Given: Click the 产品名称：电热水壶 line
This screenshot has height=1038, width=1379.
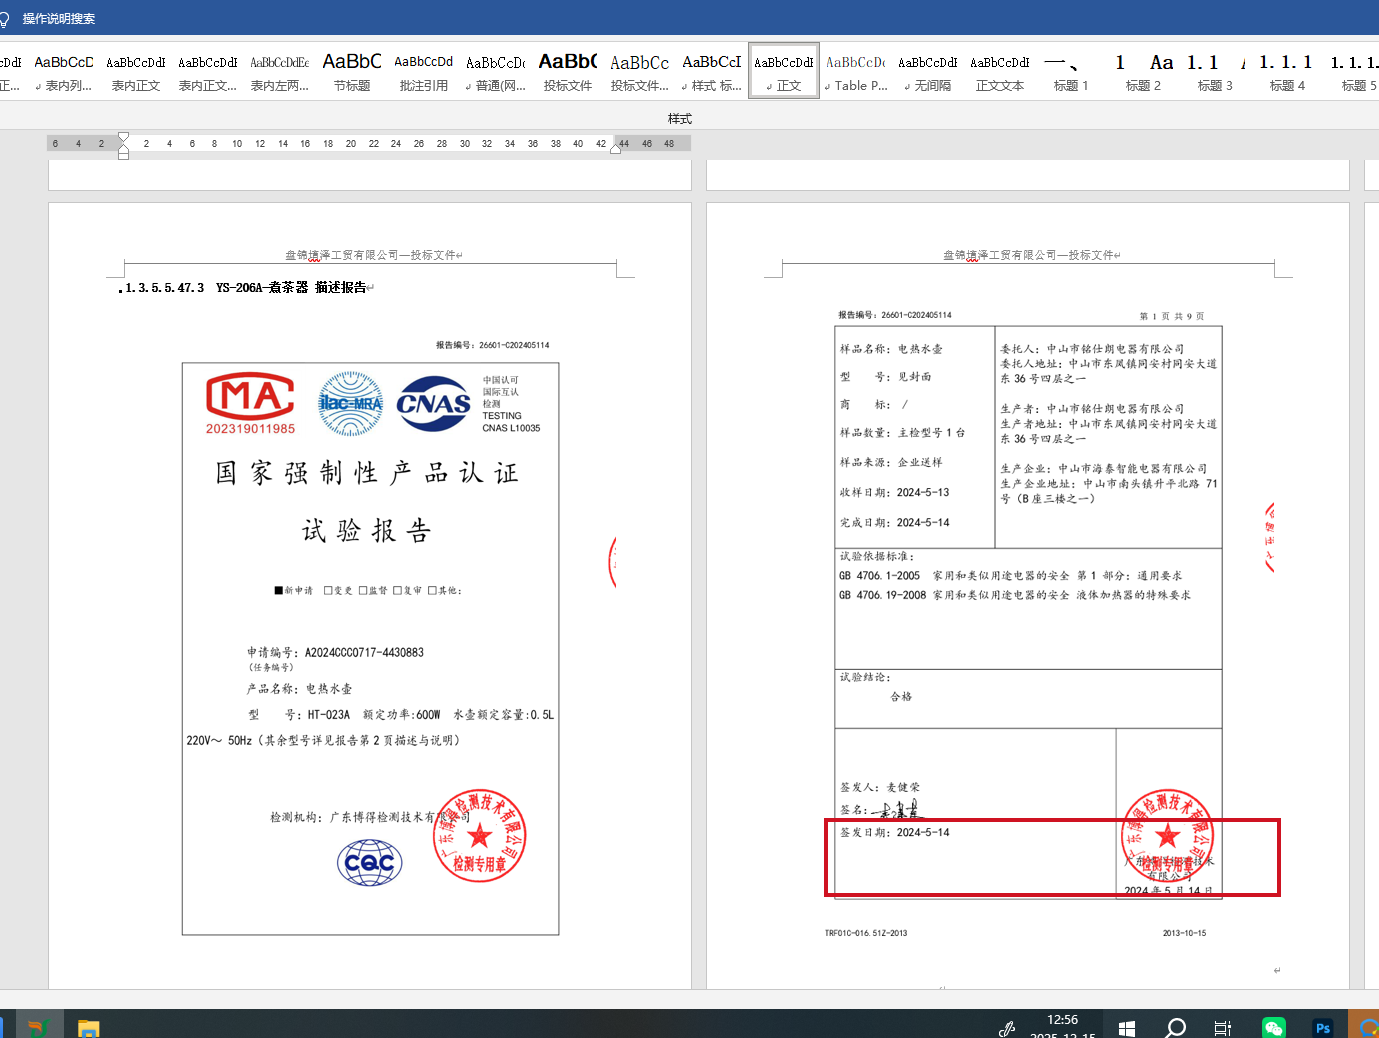Looking at the screenshot, I should pos(299,689).
